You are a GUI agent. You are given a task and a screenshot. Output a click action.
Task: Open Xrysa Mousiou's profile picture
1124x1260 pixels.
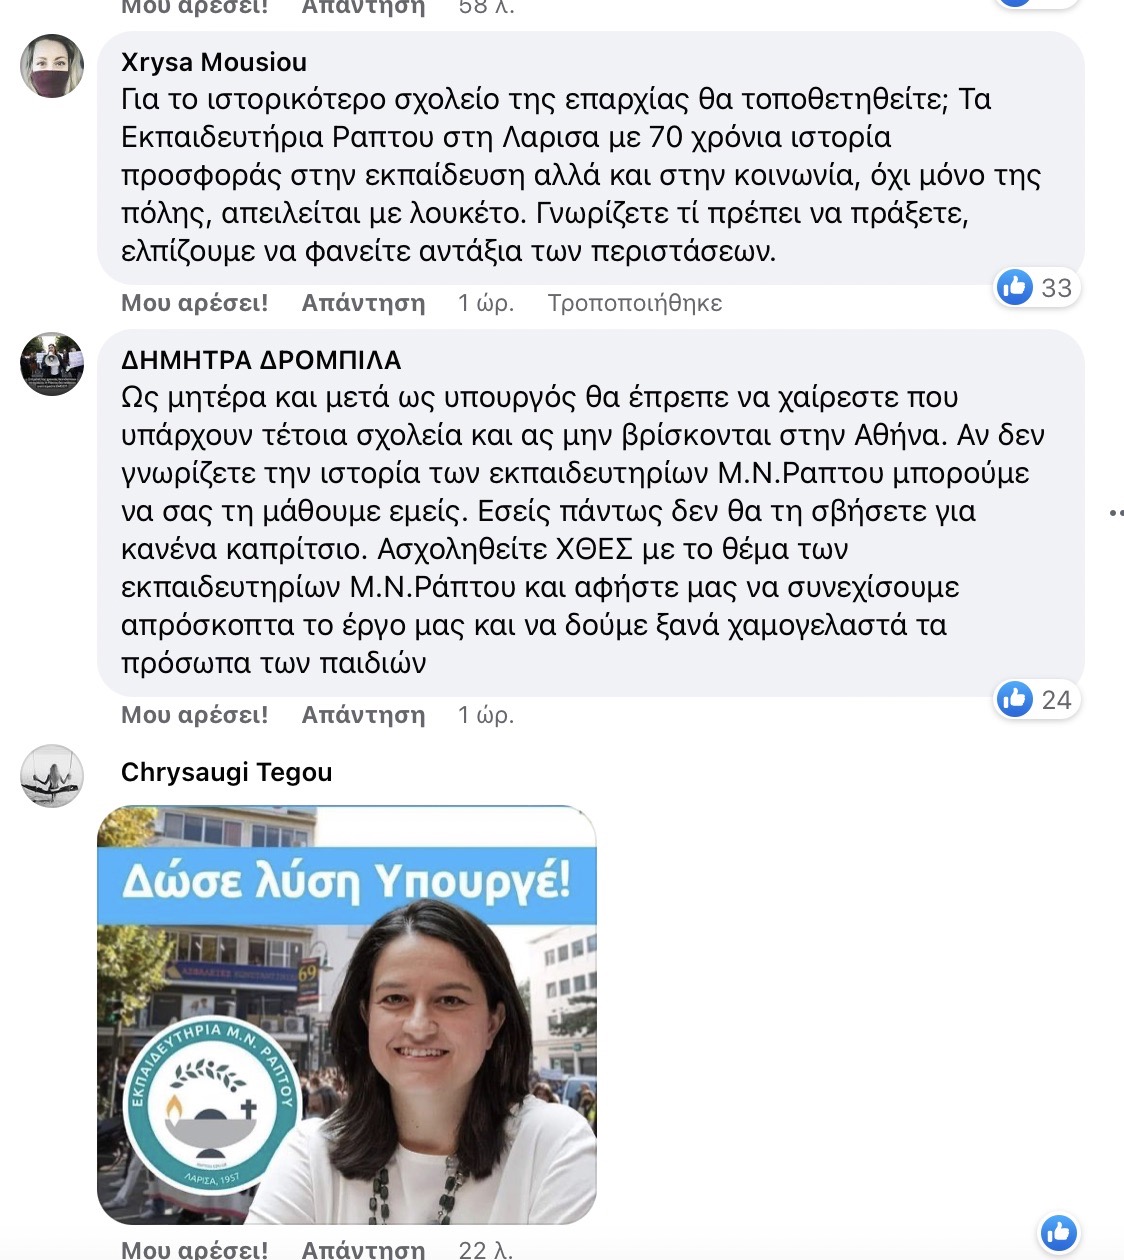[52, 66]
